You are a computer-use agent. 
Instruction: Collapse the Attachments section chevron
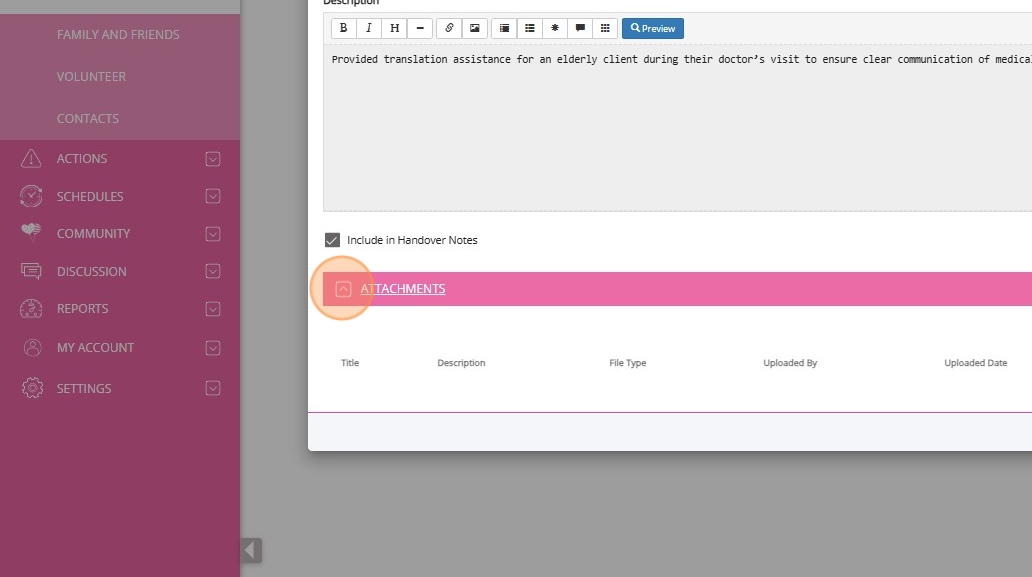[x=343, y=289]
